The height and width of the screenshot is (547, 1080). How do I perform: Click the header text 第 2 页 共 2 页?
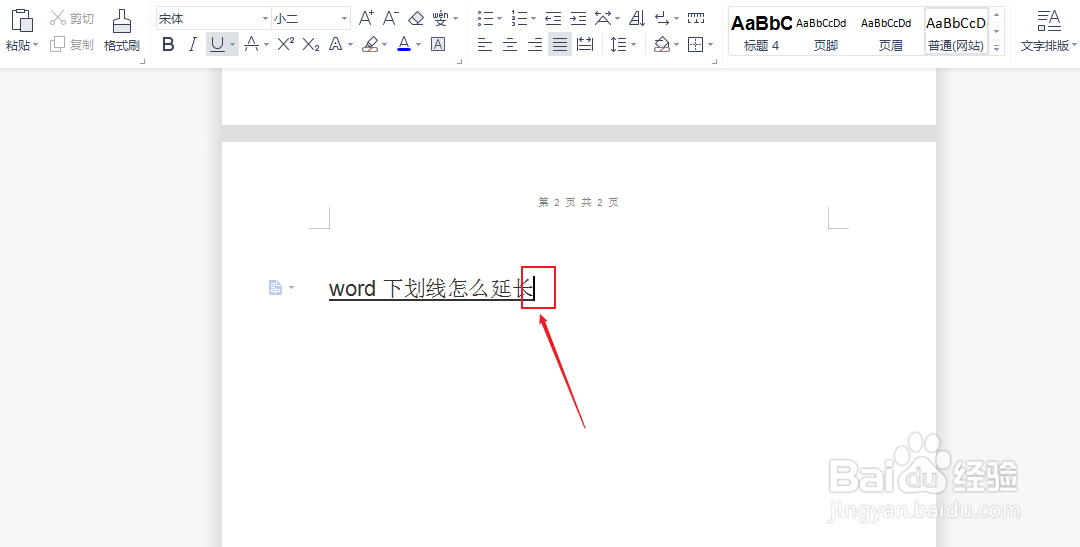[579, 203]
